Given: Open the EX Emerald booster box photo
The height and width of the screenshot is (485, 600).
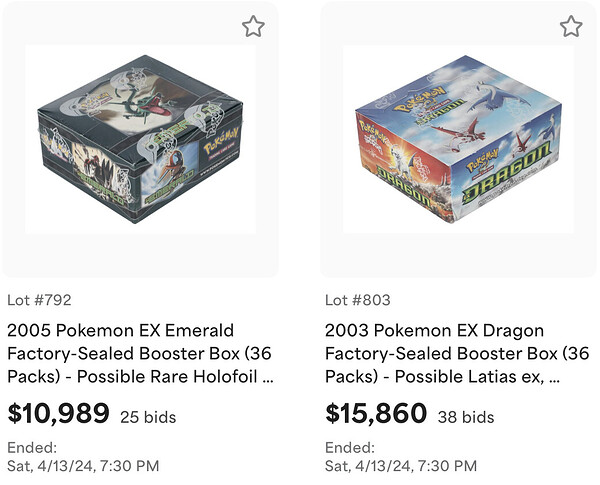Looking at the screenshot, I should click(x=140, y=138).
